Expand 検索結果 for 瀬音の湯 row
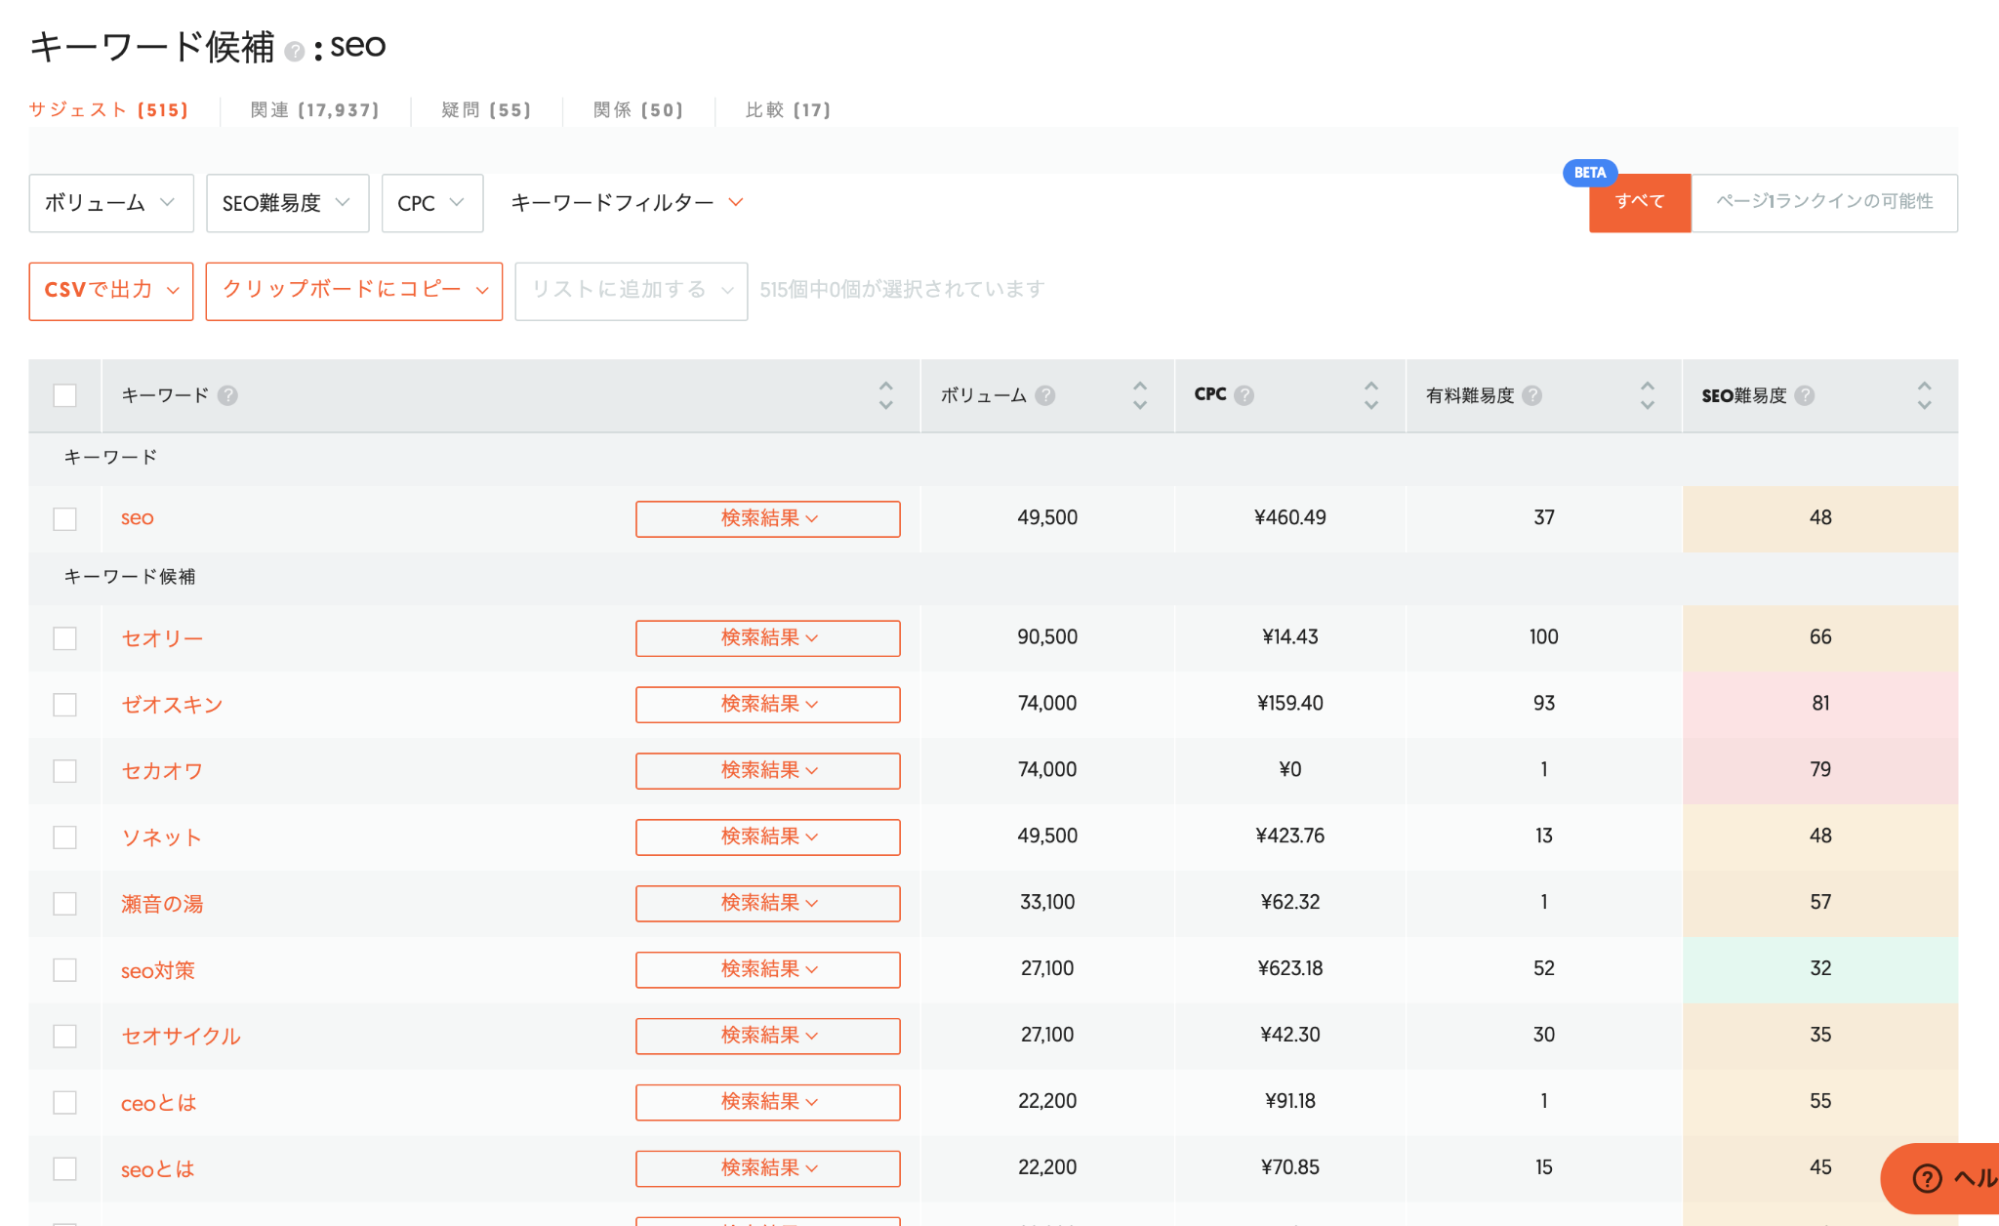Viewport: 1999px width, 1226px height. click(768, 903)
